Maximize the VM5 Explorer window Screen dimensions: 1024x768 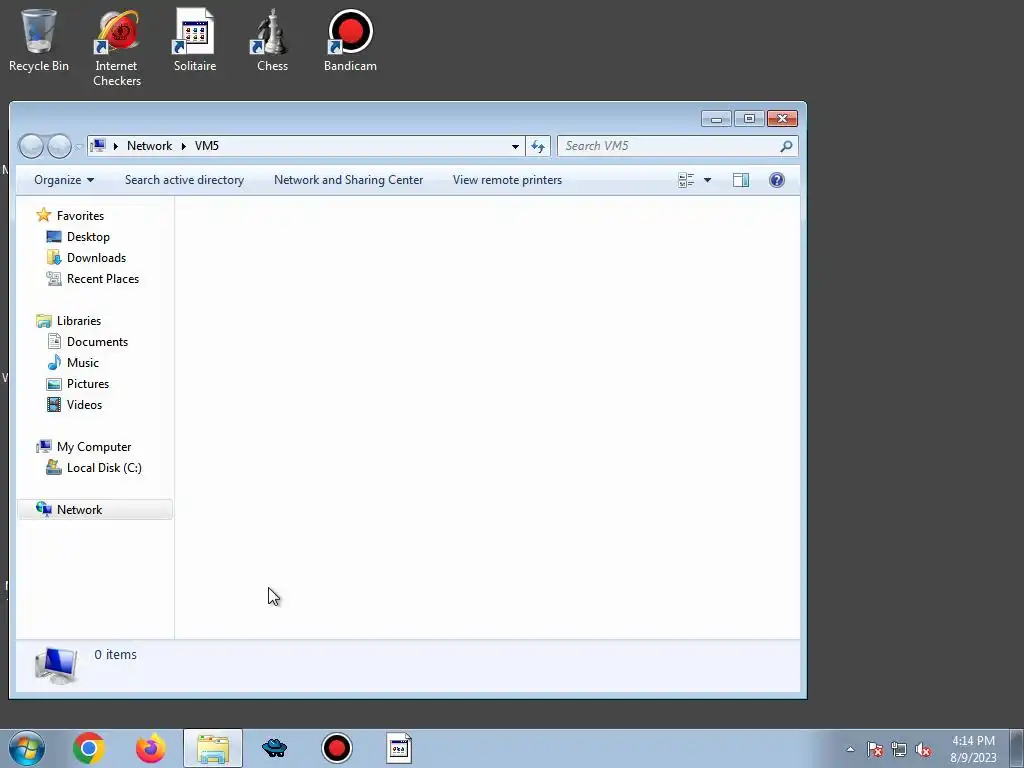click(x=749, y=119)
